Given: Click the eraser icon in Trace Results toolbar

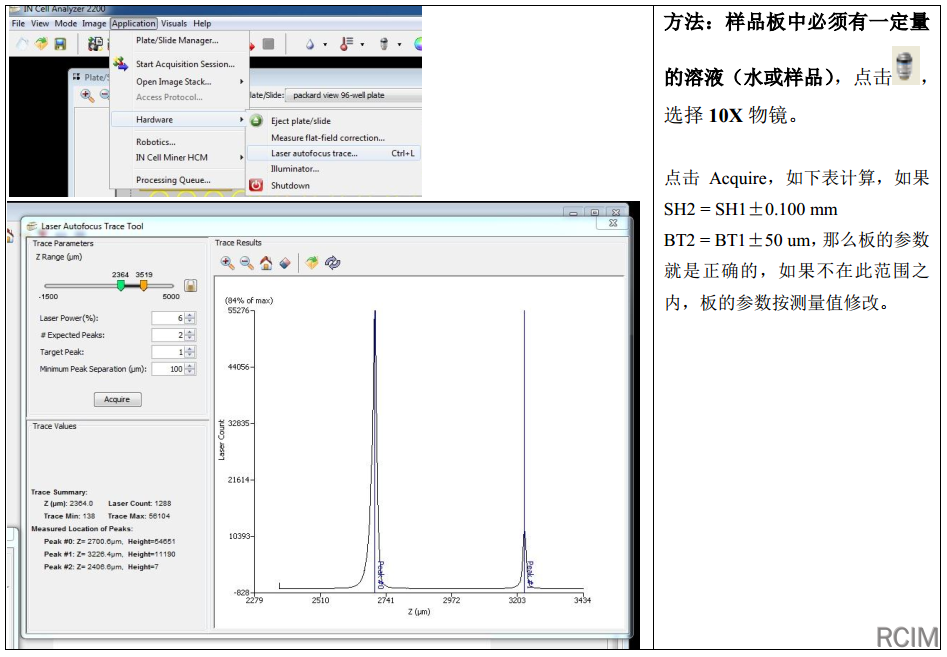Looking at the screenshot, I should point(285,263).
